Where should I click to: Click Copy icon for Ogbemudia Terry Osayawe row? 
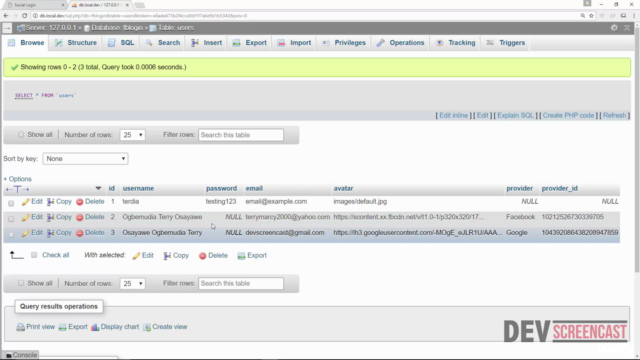pyautogui.click(x=51, y=217)
